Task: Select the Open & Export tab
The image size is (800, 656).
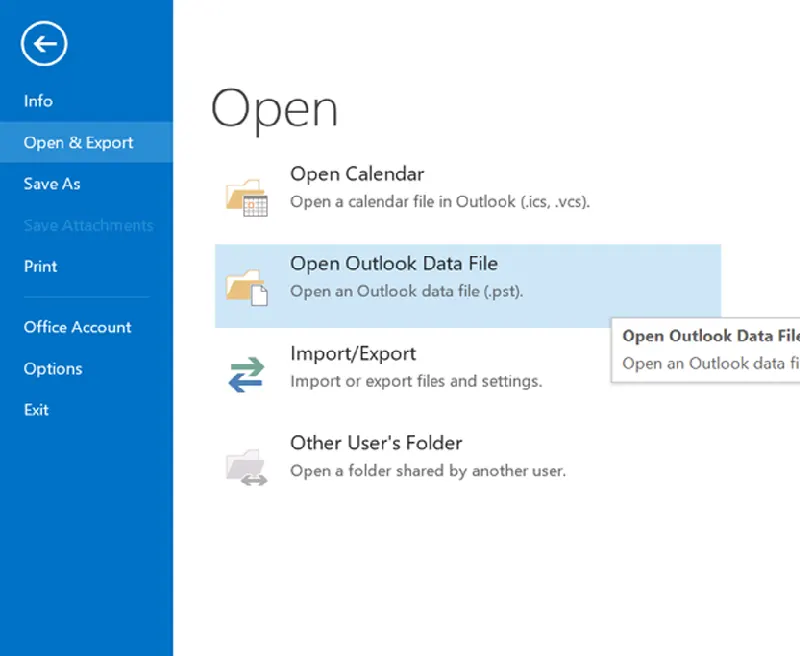Action: tap(78, 143)
